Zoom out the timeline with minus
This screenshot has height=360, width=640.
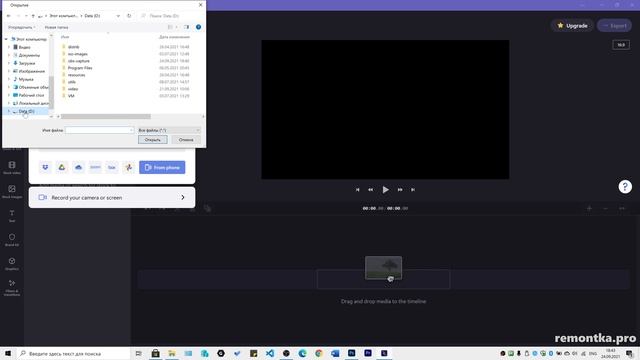tap(605, 209)
